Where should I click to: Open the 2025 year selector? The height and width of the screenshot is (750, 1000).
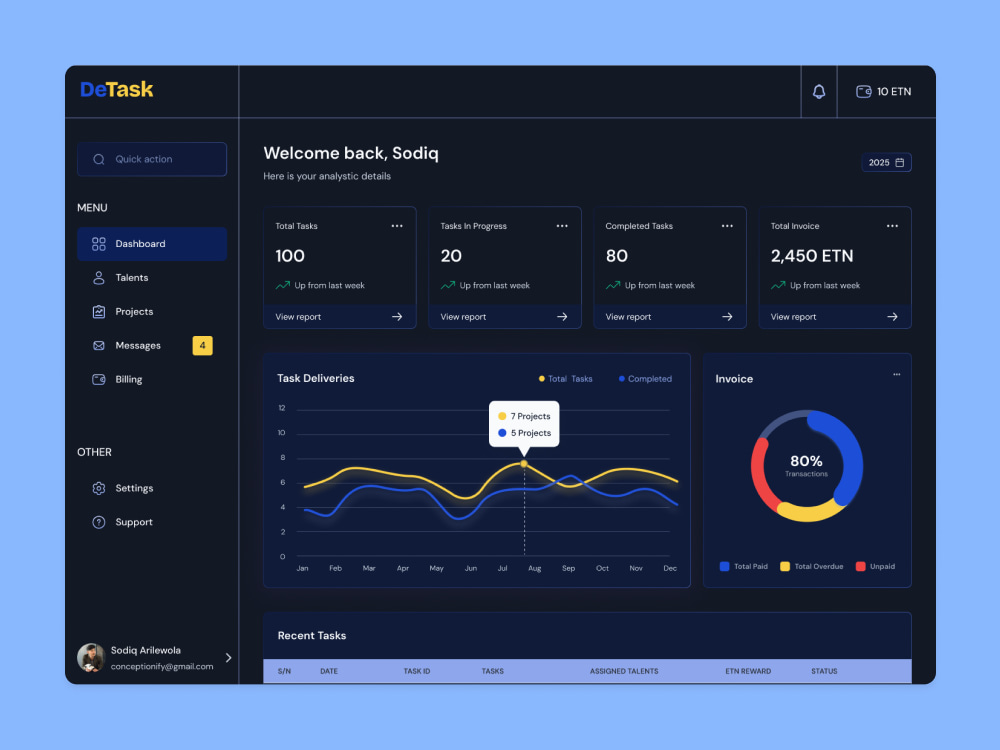886,163
